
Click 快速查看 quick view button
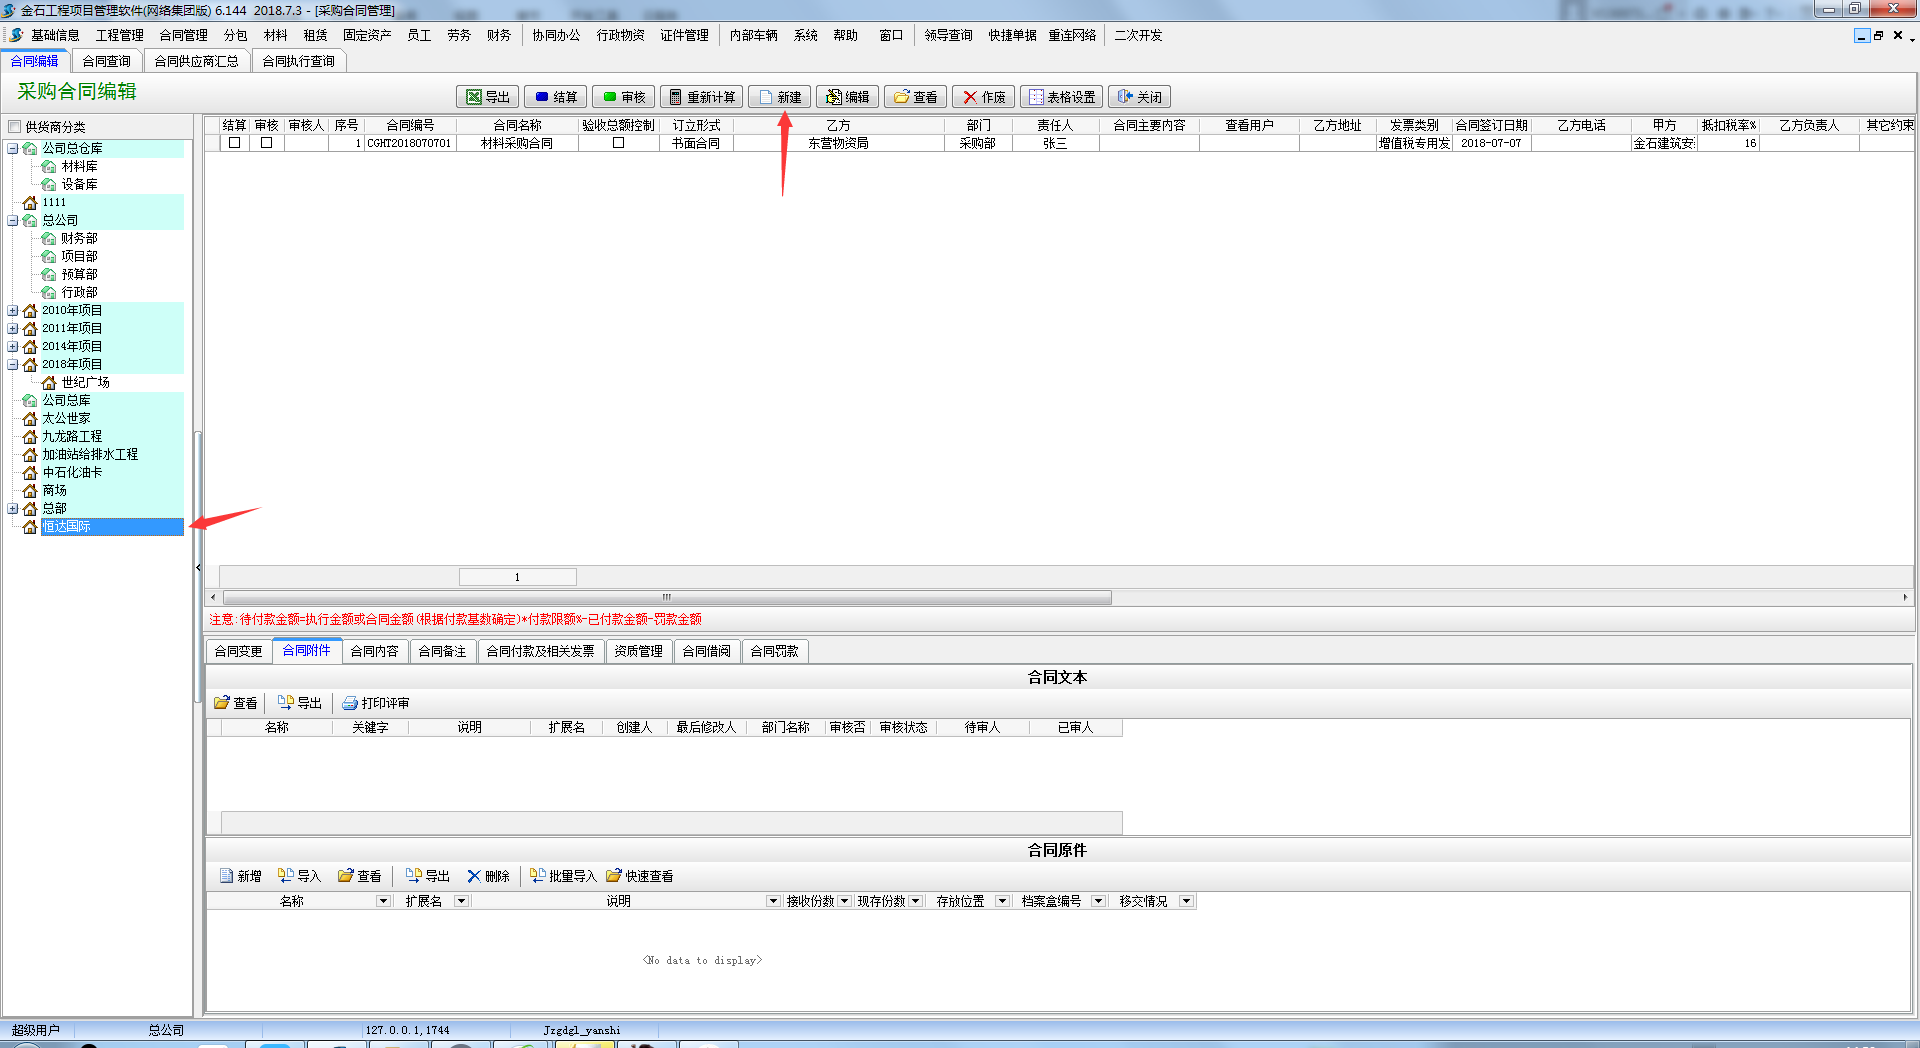[640, 876]
